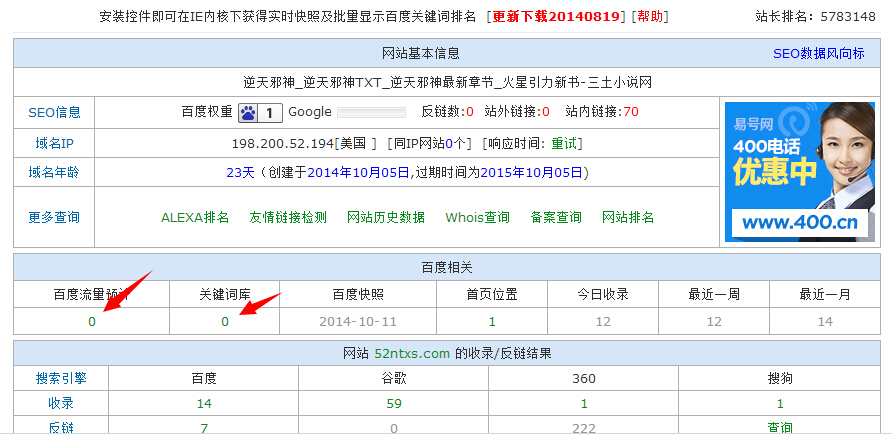The image size is (892, 434).
Task: Open the 友情链接检测 link
Action: [x=288, y=217]
